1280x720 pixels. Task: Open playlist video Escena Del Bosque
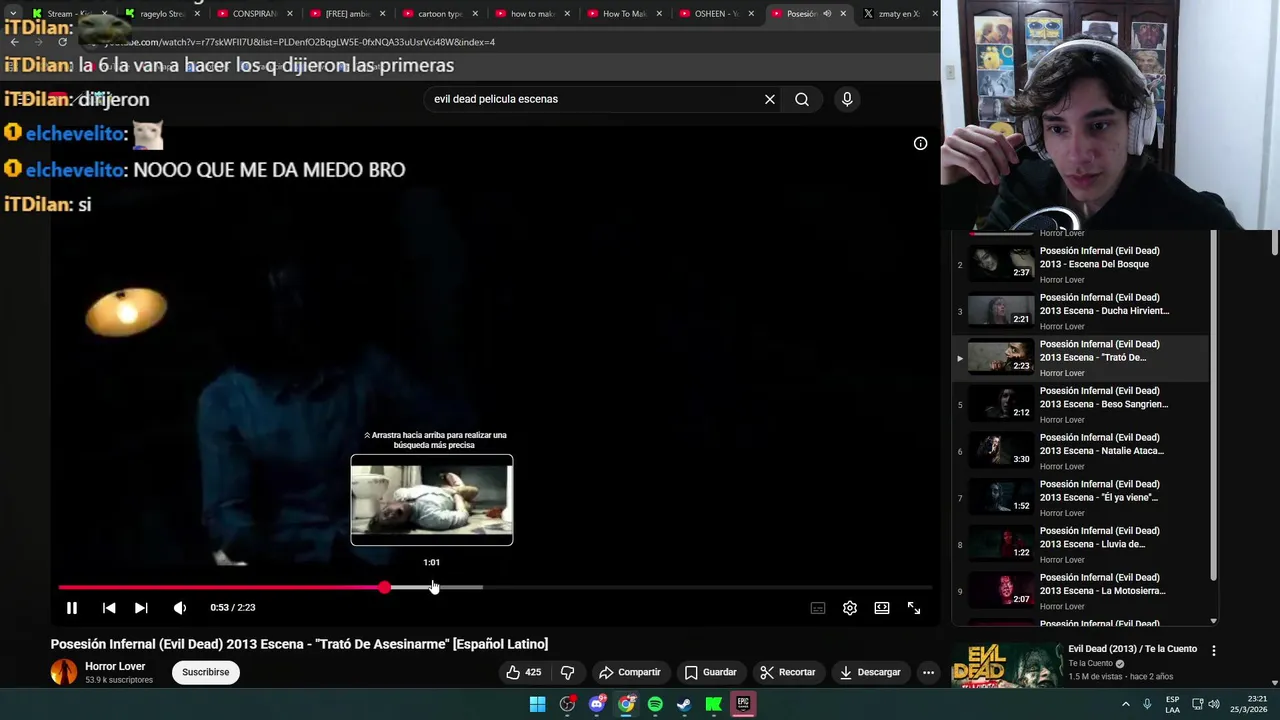click(1080, 264)
